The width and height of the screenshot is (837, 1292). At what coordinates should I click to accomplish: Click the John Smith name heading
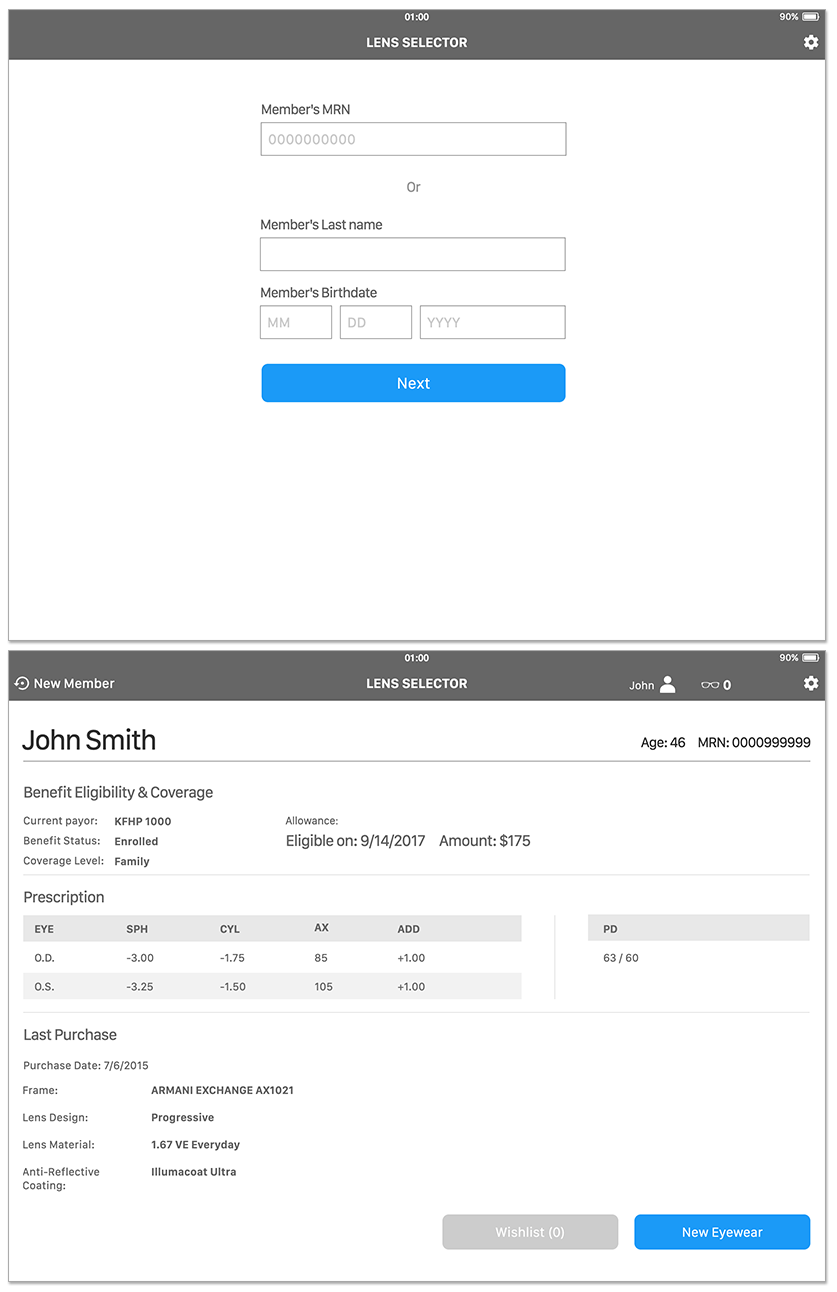click(89, 740)
